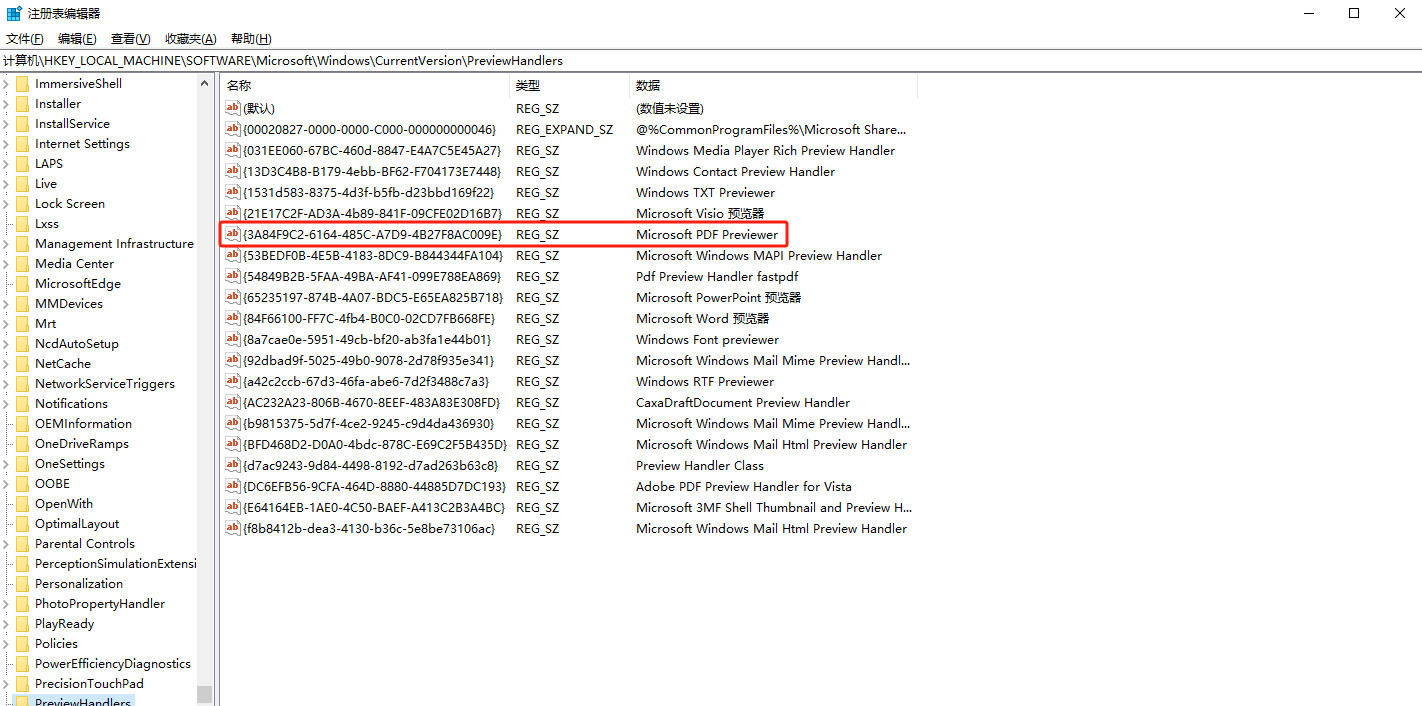Click the string icon for {53BEDF0B-4E5B-4183-8DC9-B844344FA104}
This screenshot has width=1422, height=706.
[x=233, y=255]
